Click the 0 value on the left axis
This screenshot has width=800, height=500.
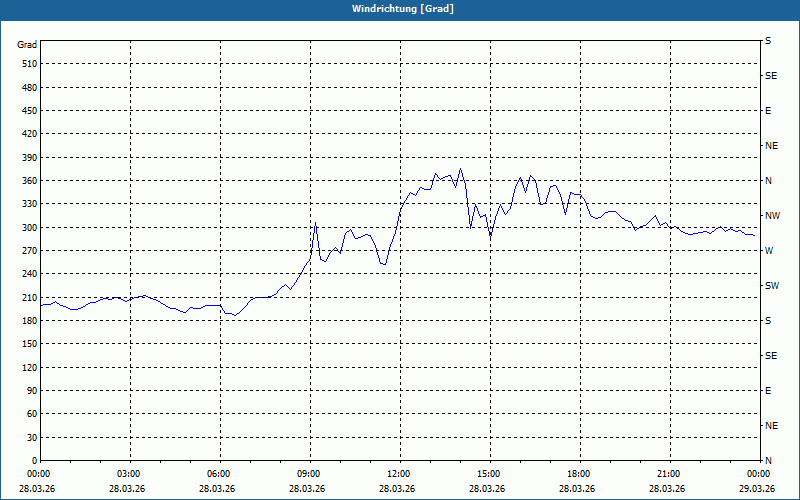coord(35,461)
